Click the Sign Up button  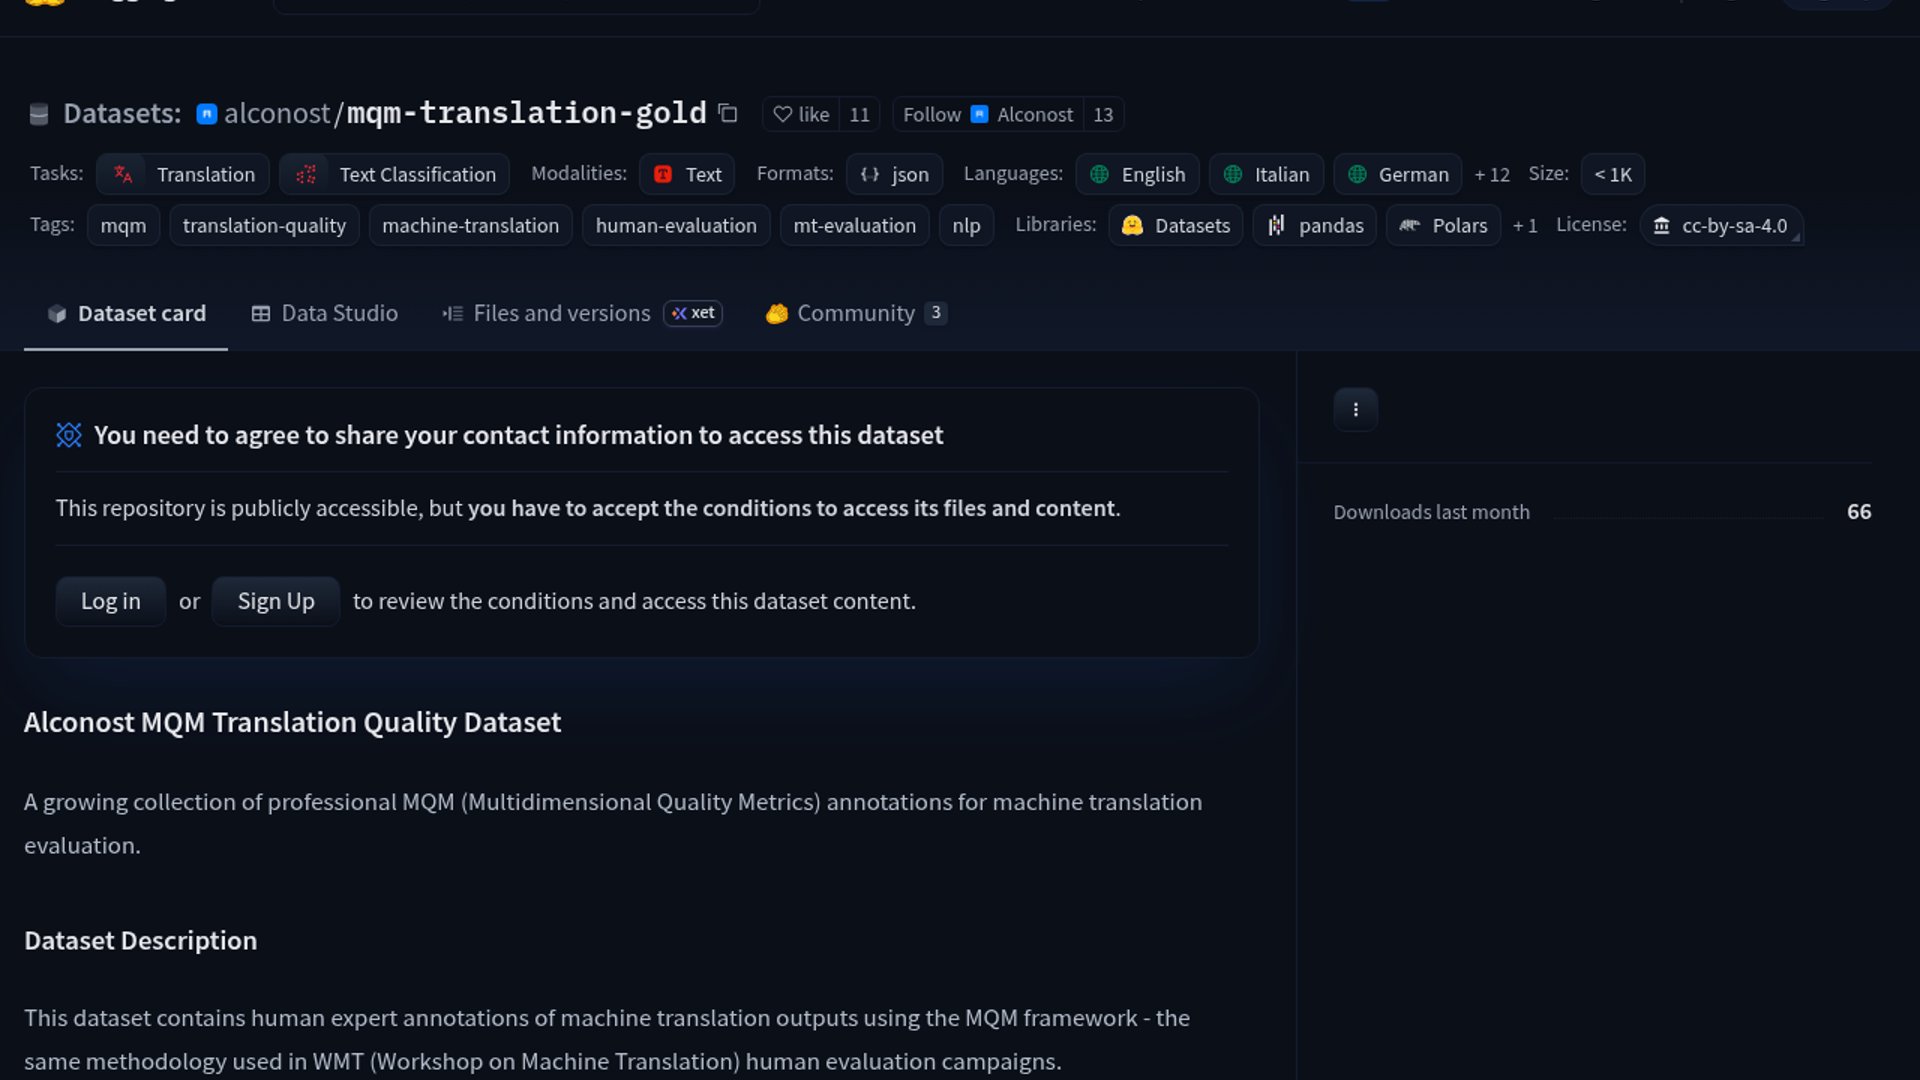[x=276, y=601]
